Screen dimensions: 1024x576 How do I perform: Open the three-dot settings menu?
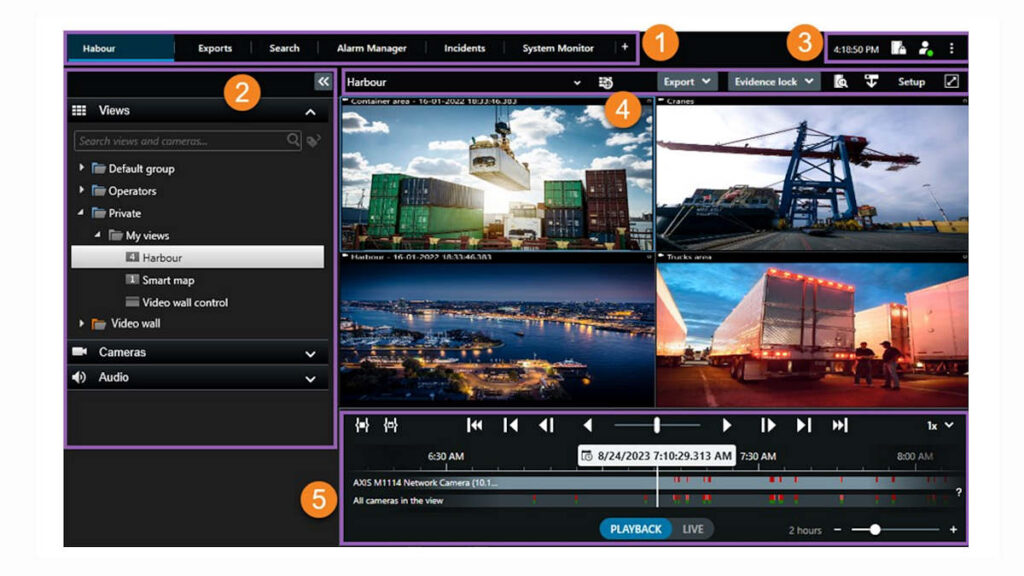click(x=951, y=48)
